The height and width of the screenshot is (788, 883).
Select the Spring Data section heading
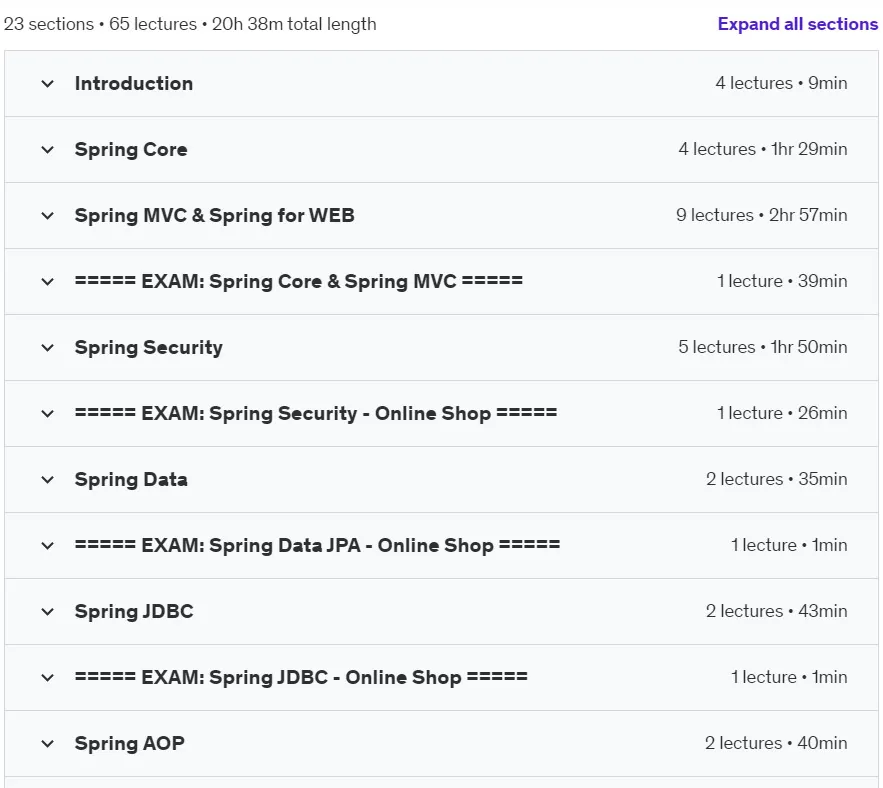131,479
